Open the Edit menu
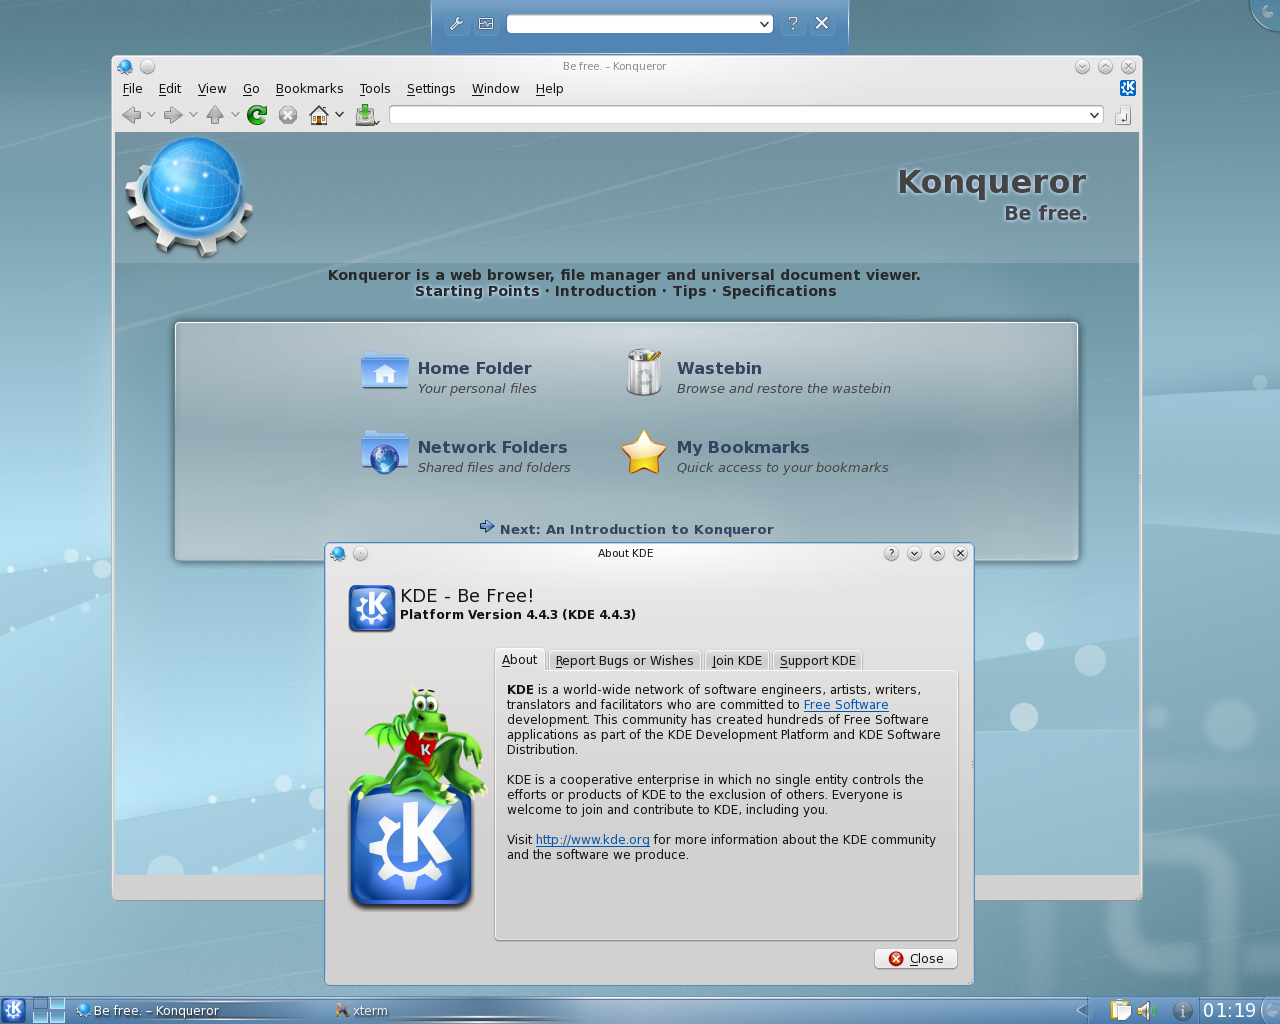This screenshot has width=1280, height=1024. pyautogui.click(x=170, y=88)
